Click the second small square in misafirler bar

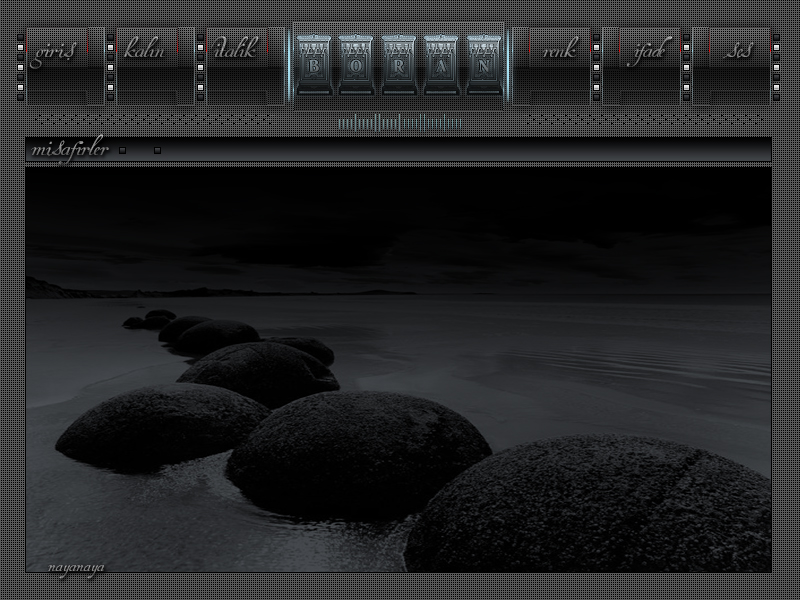[157, 150]
